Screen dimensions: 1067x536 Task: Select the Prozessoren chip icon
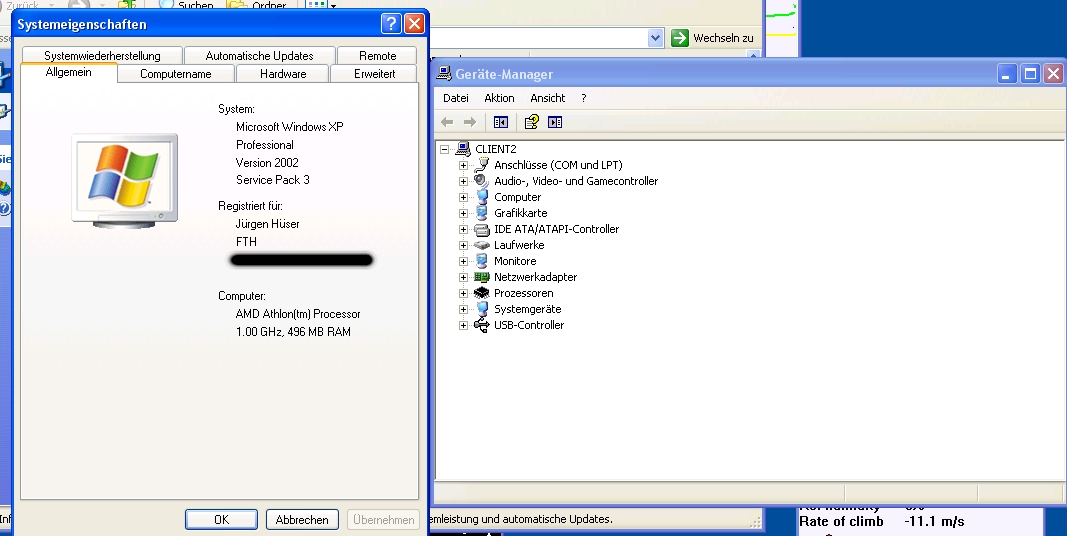[482, 293]
